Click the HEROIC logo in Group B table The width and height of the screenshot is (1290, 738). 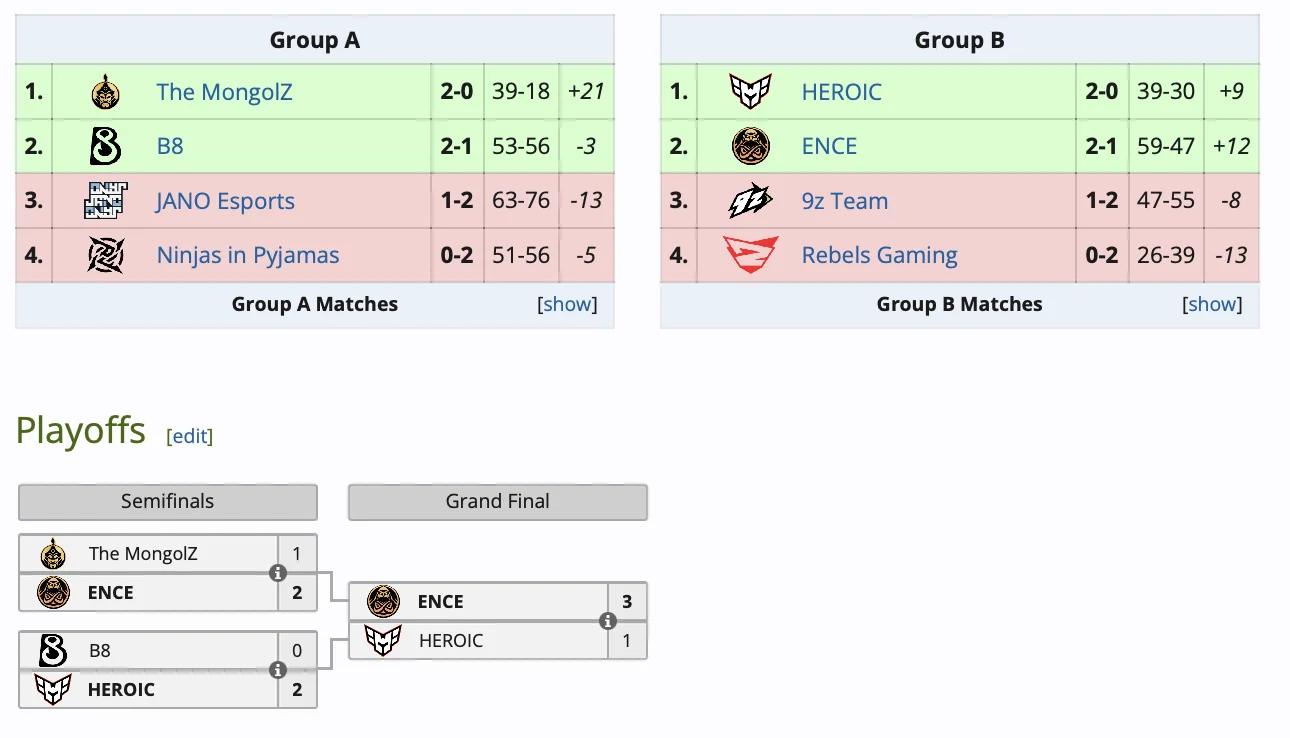[750, 92]
